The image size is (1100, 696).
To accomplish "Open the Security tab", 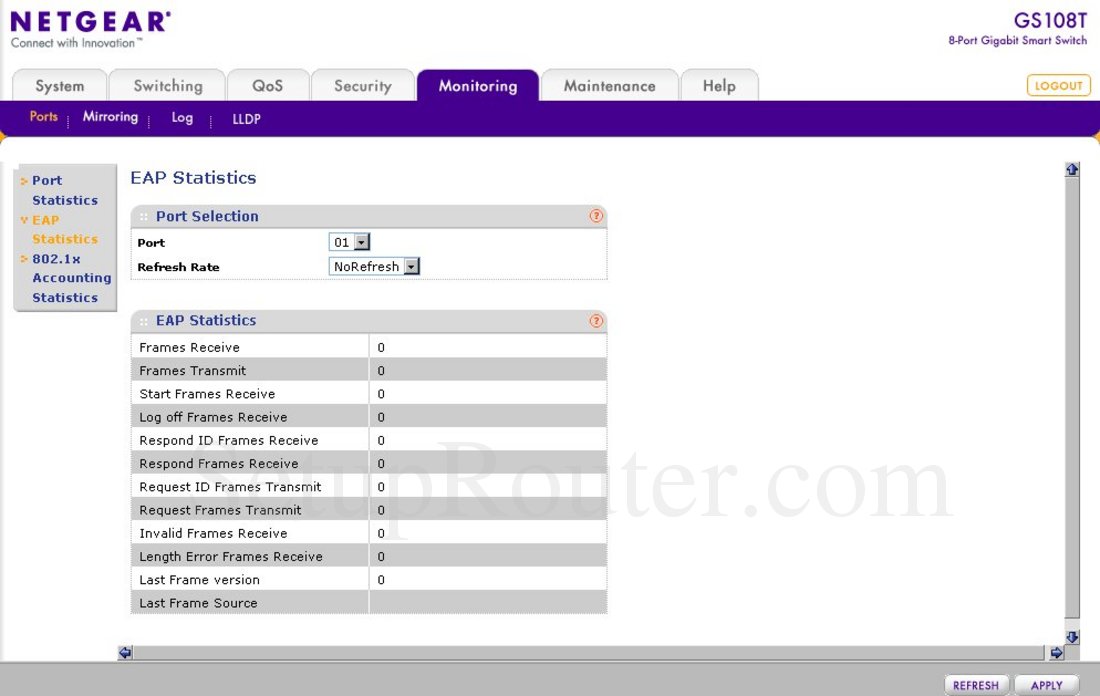I will coord(363,86).
